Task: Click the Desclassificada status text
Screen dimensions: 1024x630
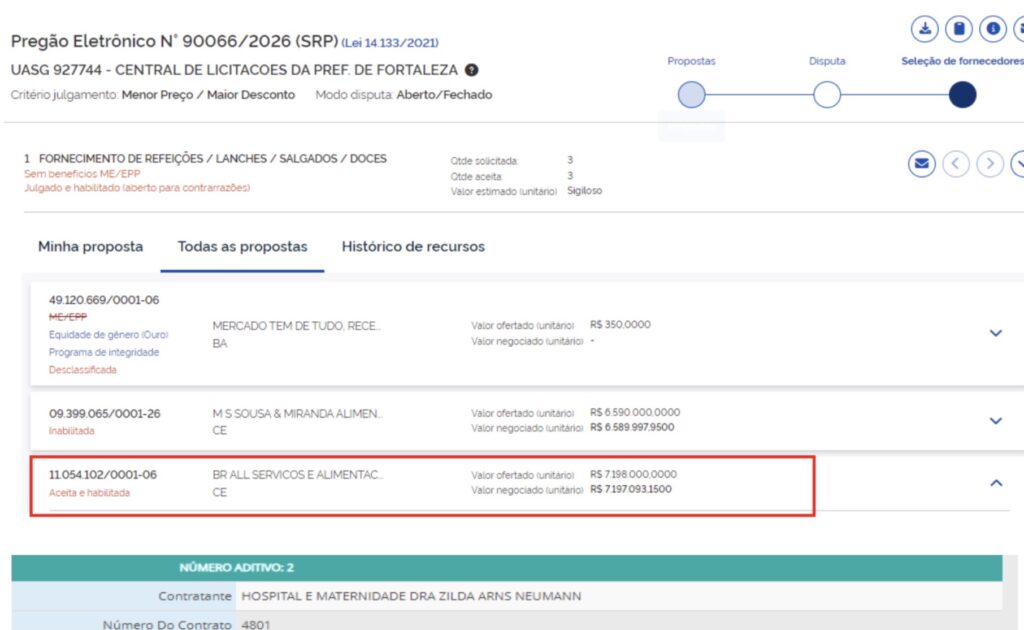Action: click(x=82, y=370)
